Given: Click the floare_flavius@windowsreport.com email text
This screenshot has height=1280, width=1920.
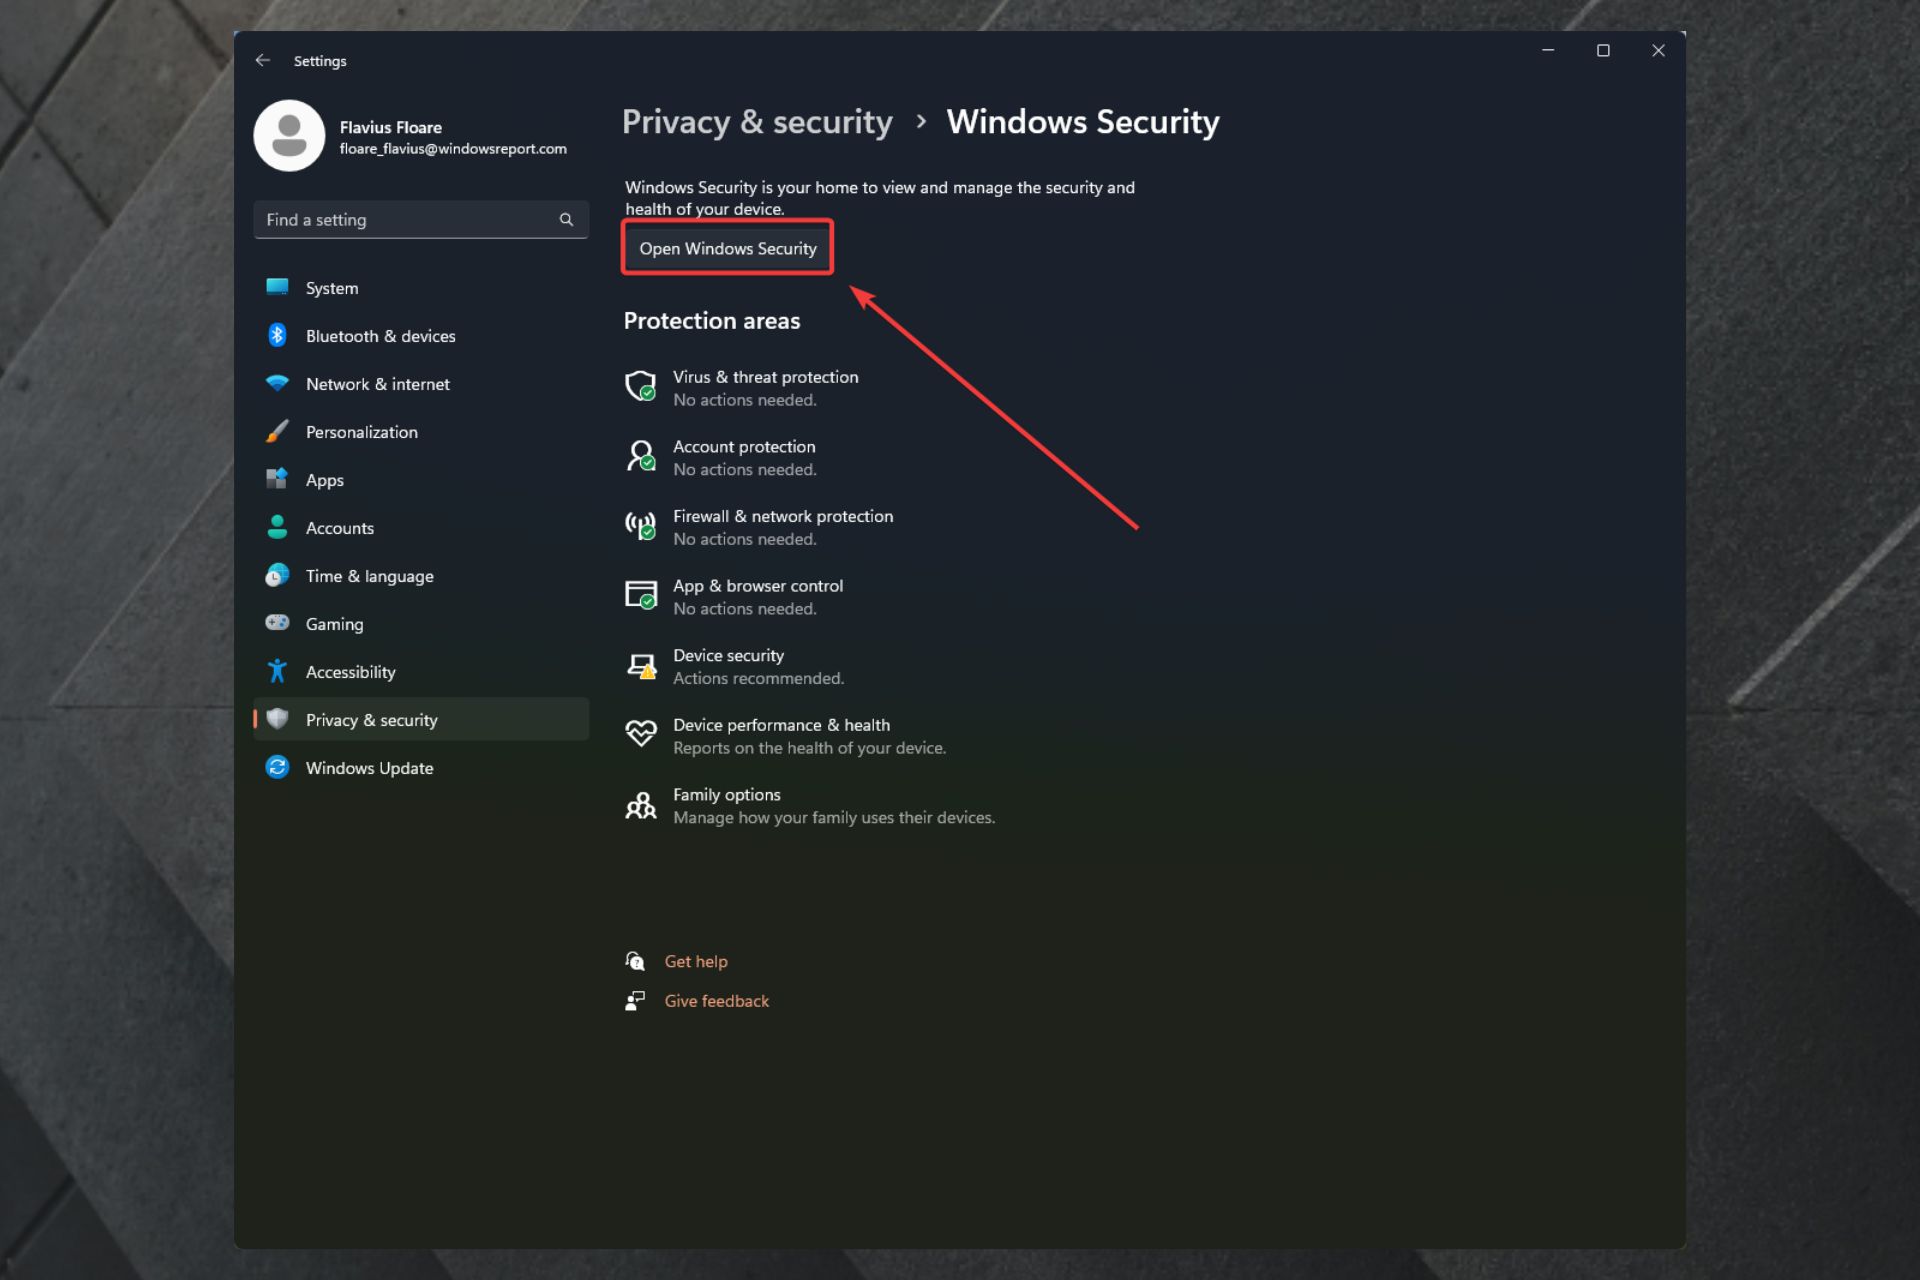Looking at the screenshot, I should pyautogui.click(x=453, y=148).
